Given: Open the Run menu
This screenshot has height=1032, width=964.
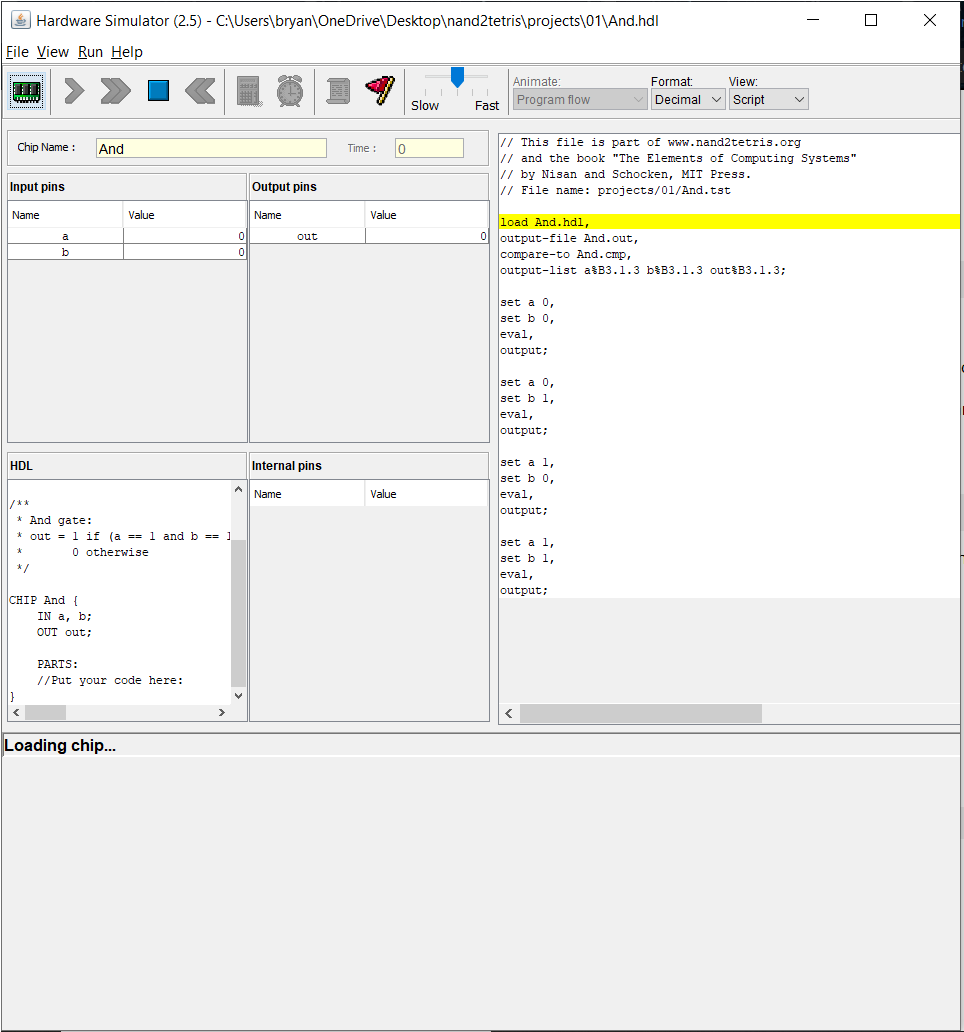Looking at the screenshot, I should tap(90, 52).
